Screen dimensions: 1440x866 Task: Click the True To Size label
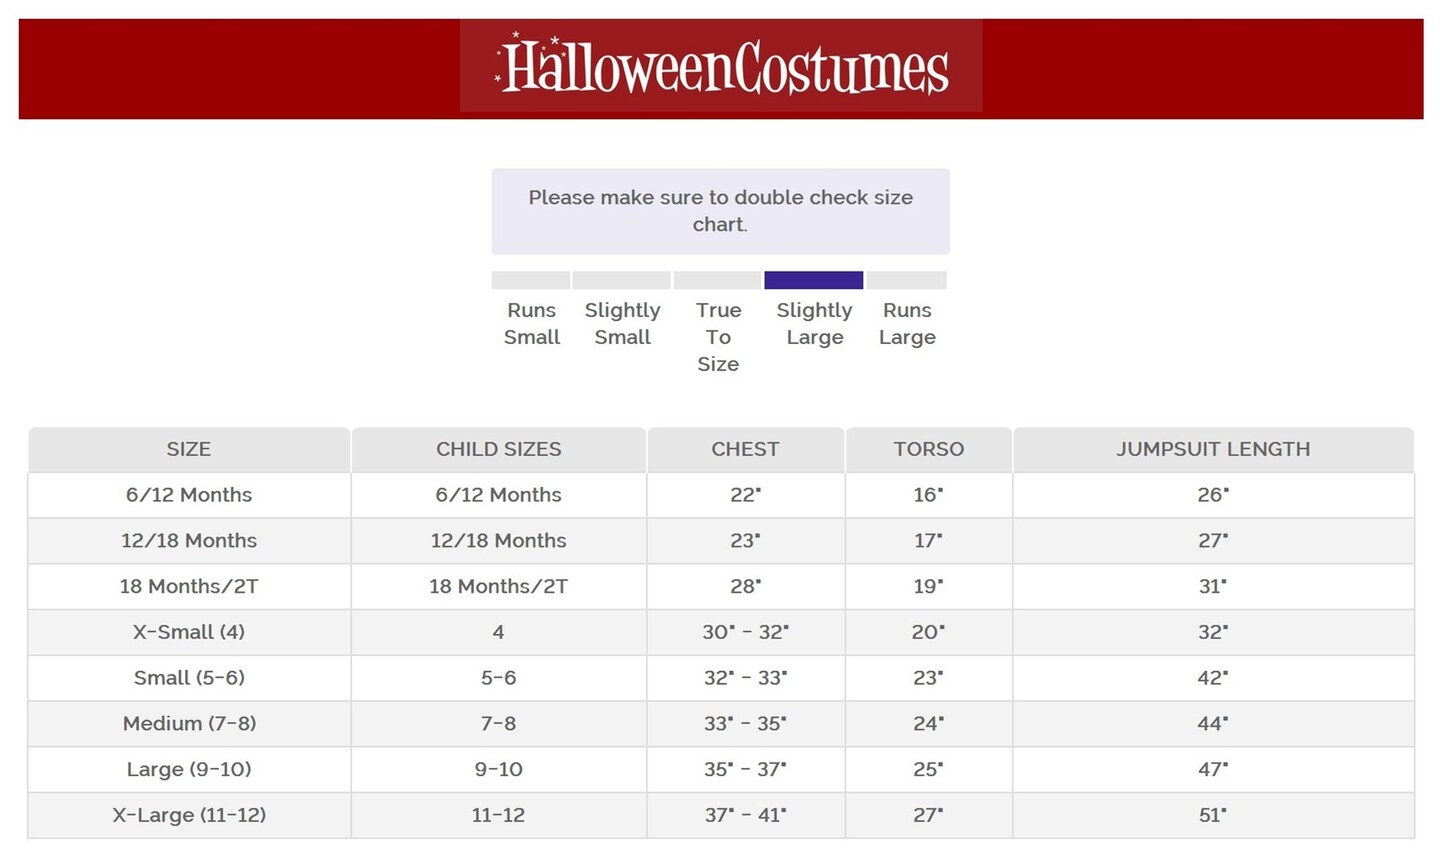[x=718, y=337]
